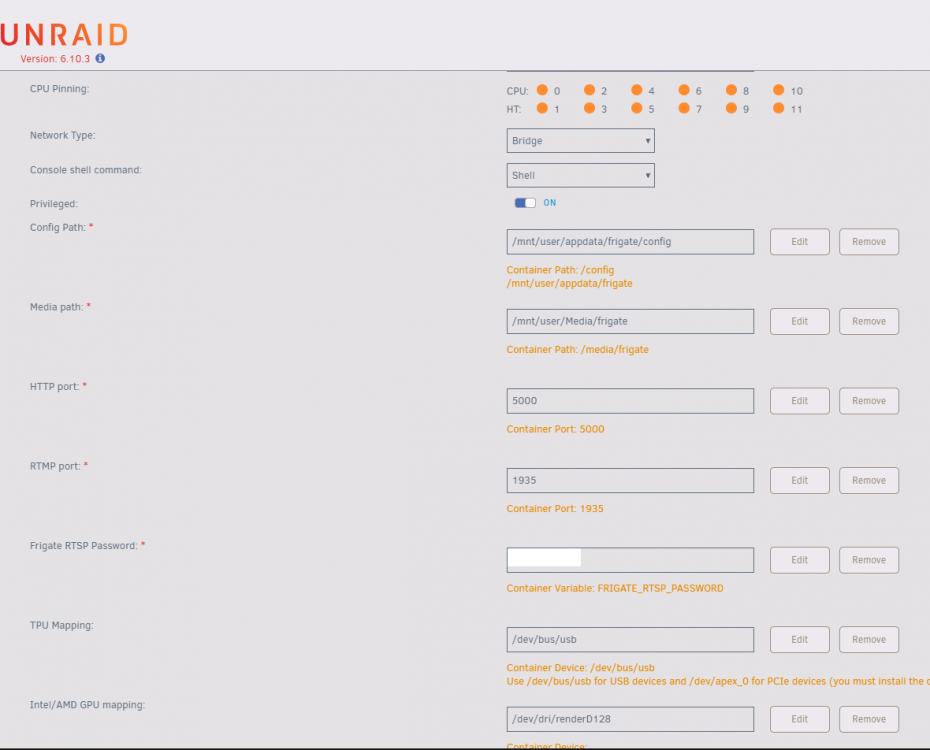Click Remove for RTMP port
Screen dimensions: 930x750
869,480
